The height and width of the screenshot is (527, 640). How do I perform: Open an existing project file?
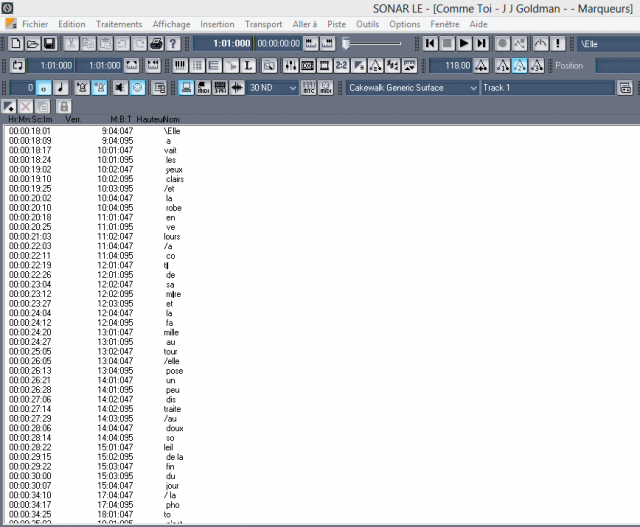32,43
